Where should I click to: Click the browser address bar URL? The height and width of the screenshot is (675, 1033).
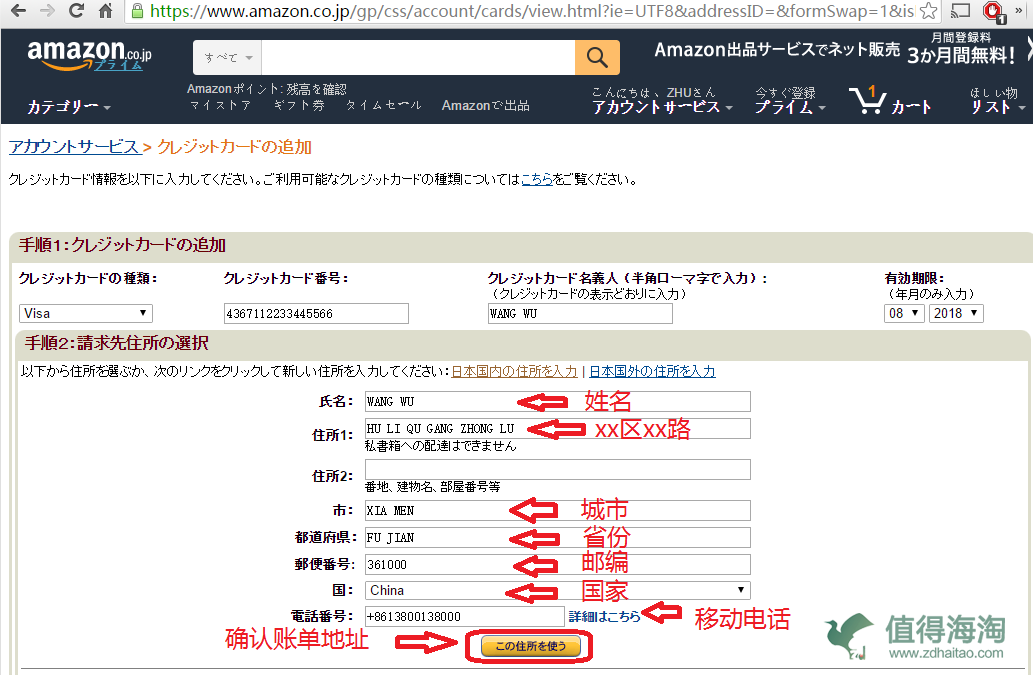coord(531,11)
